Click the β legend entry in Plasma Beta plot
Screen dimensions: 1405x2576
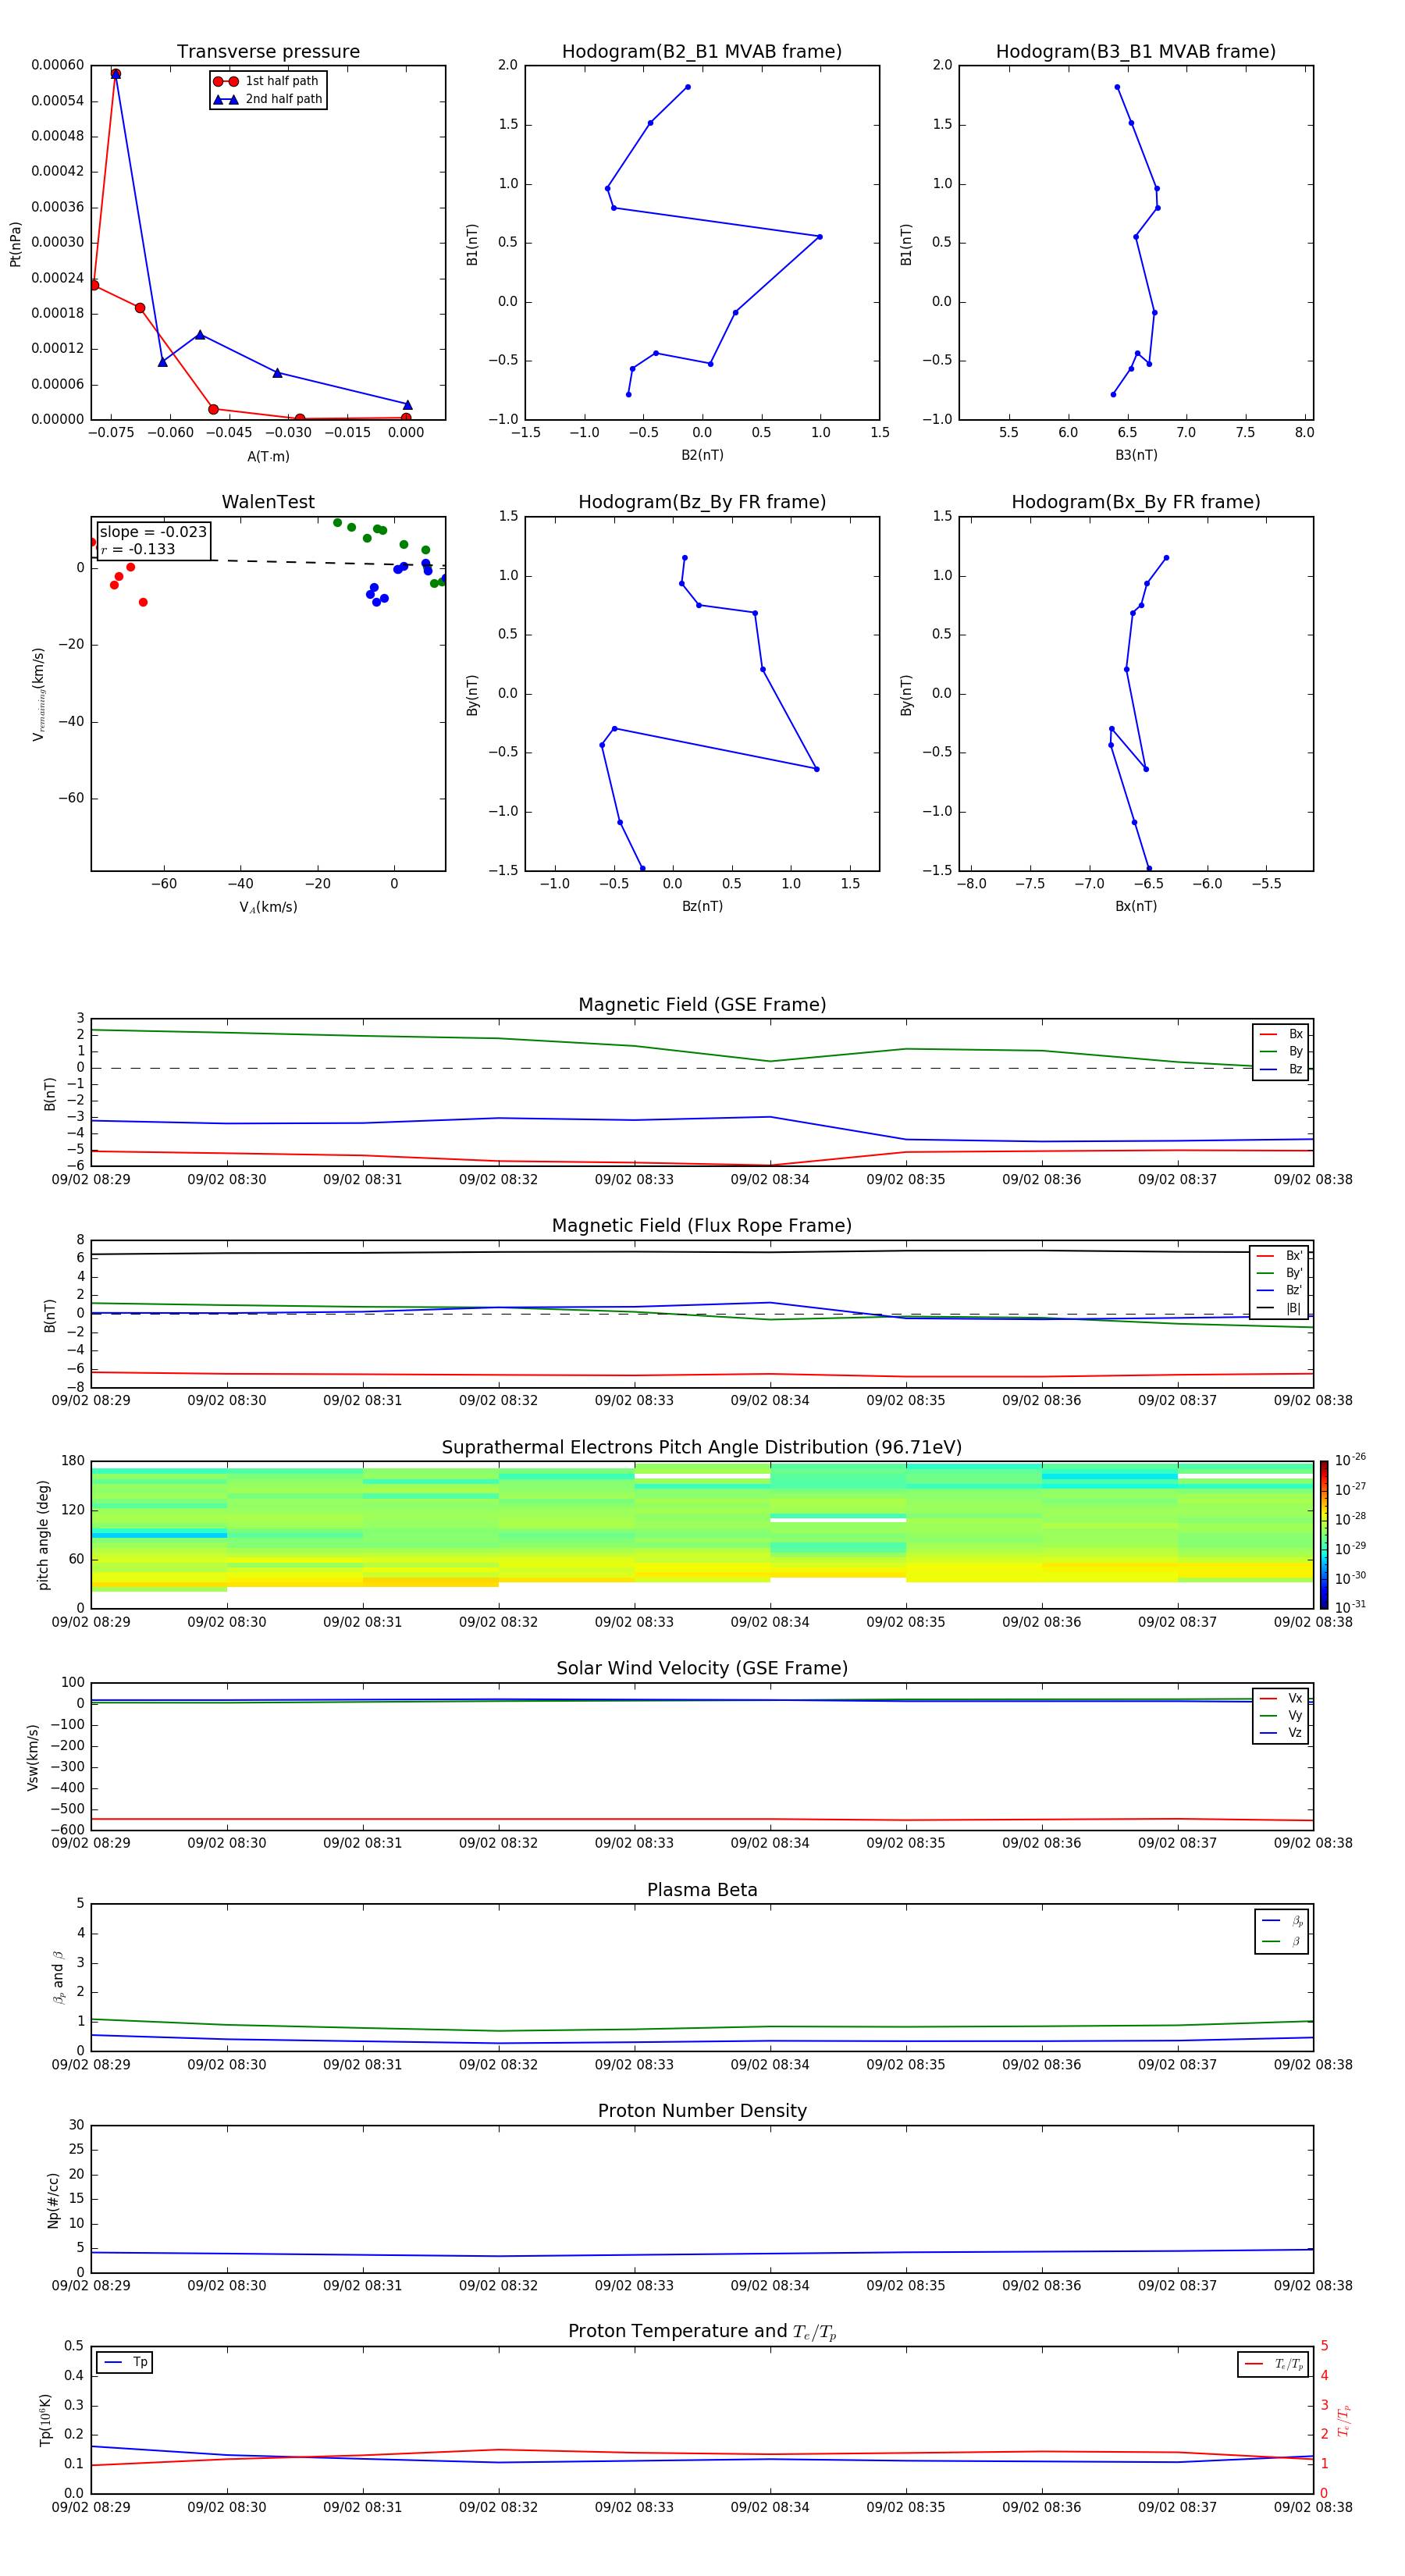tap(1282, 1941)
